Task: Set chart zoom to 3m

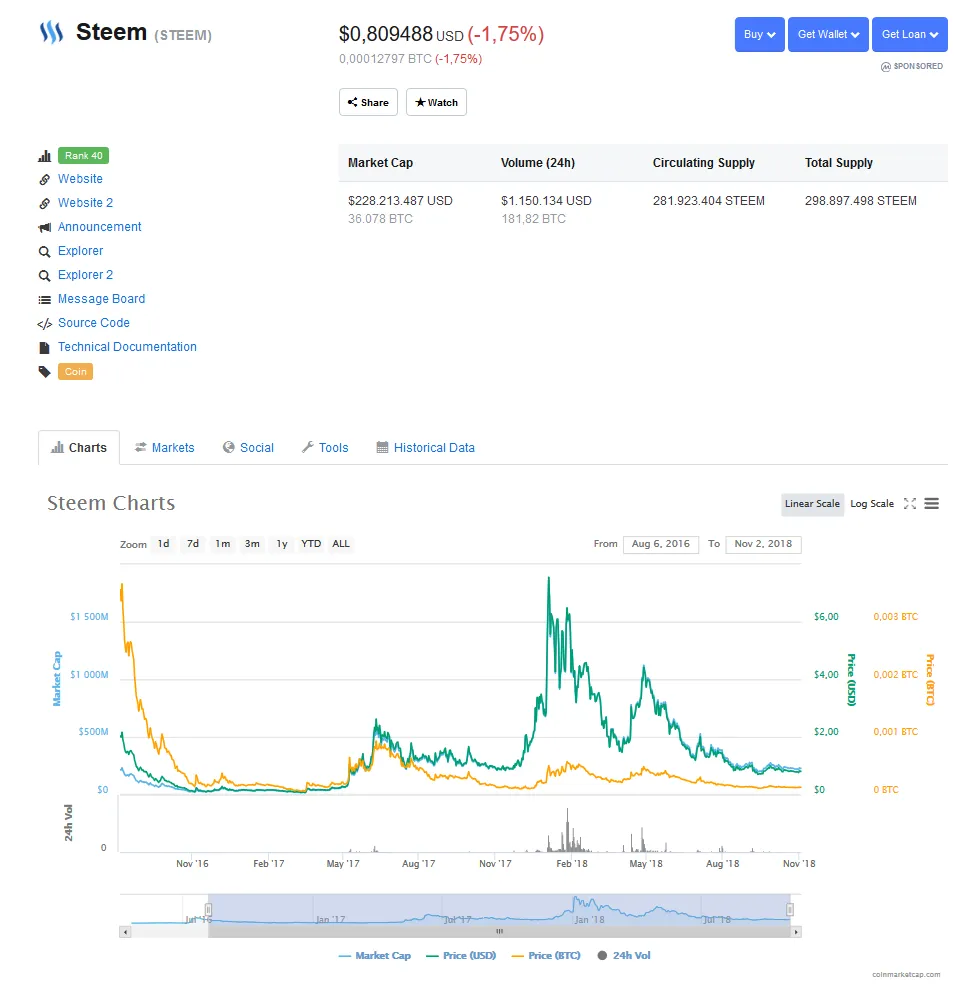Action: [252, 544]
